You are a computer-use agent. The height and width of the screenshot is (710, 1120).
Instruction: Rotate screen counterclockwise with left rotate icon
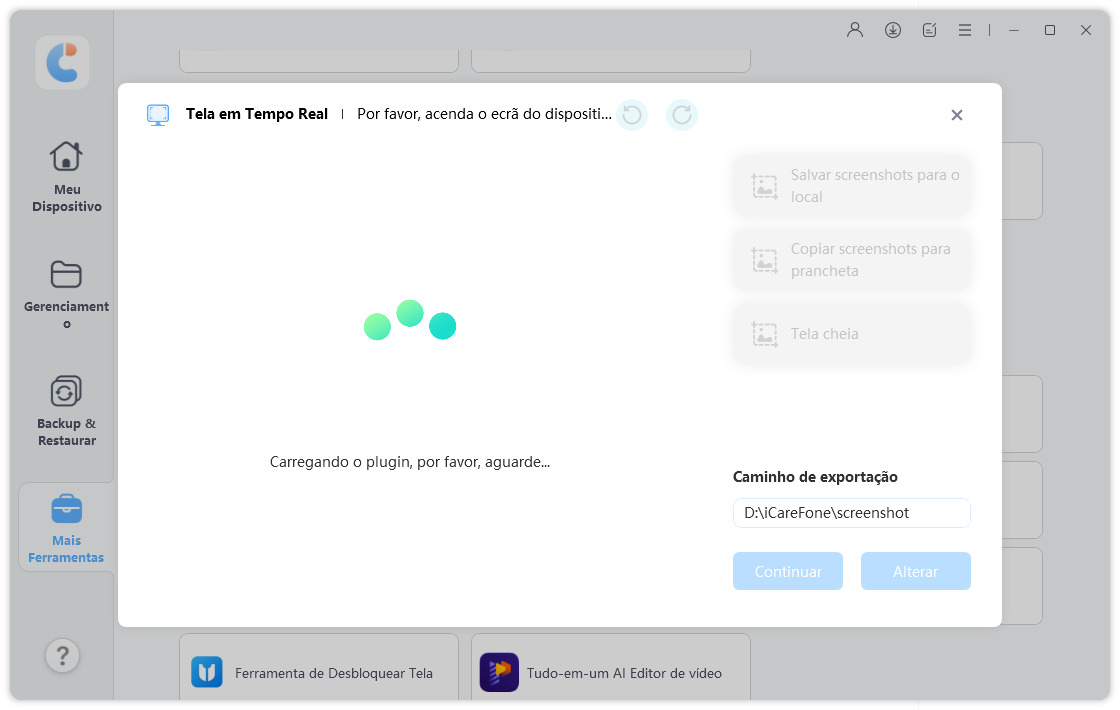(x=631, y=115)
